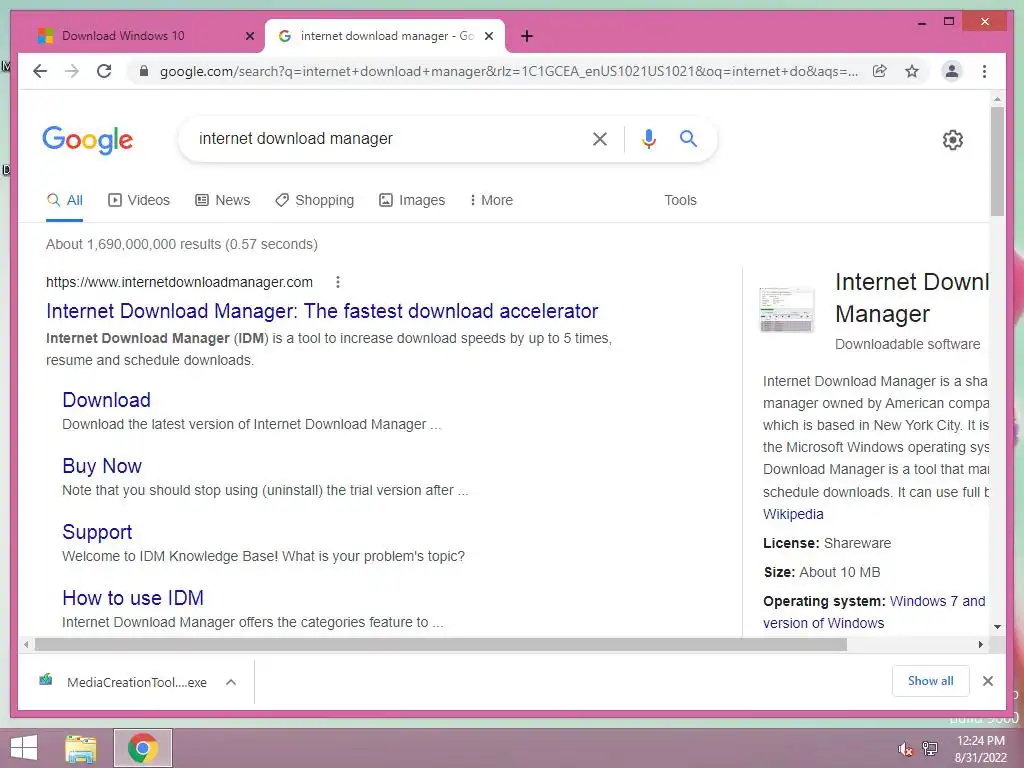
Task: Click the Google logo
Action: tap(88, 140)
